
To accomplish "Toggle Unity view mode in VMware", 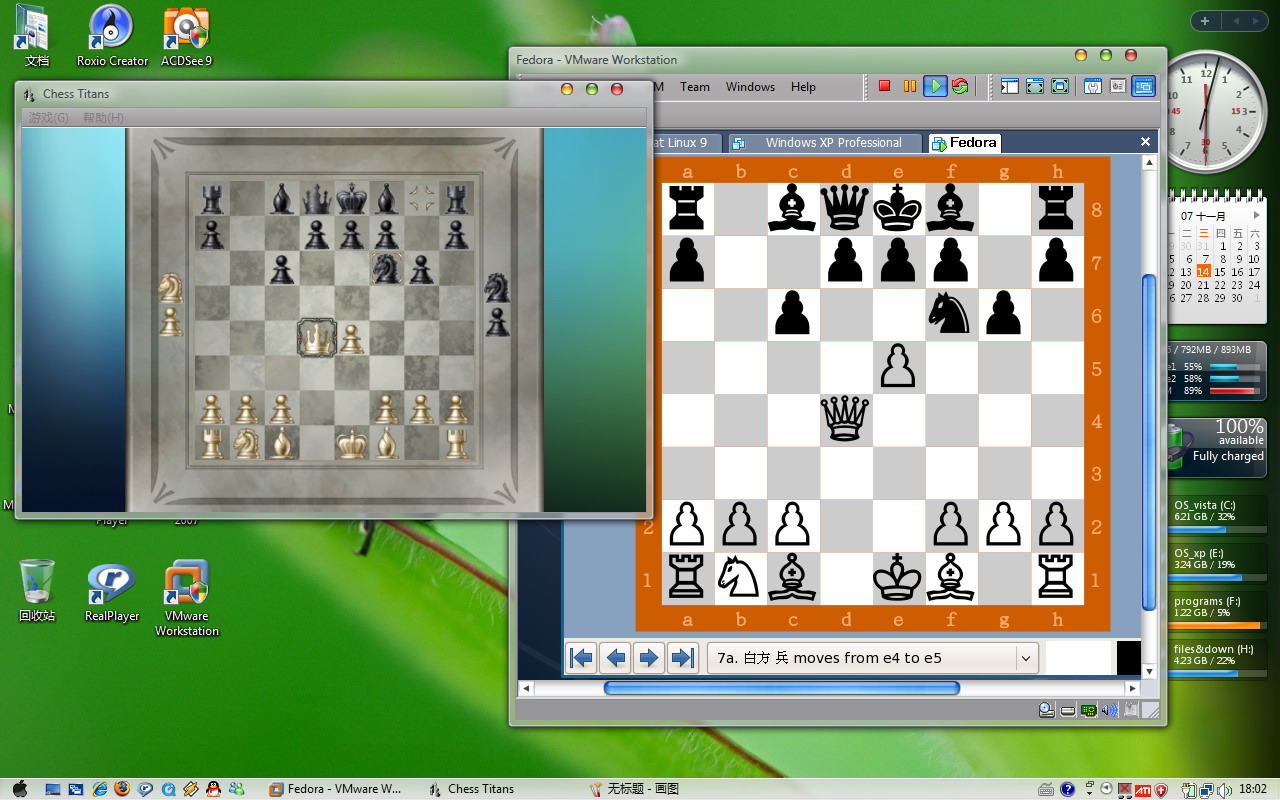I will [x=1059, y=86].
